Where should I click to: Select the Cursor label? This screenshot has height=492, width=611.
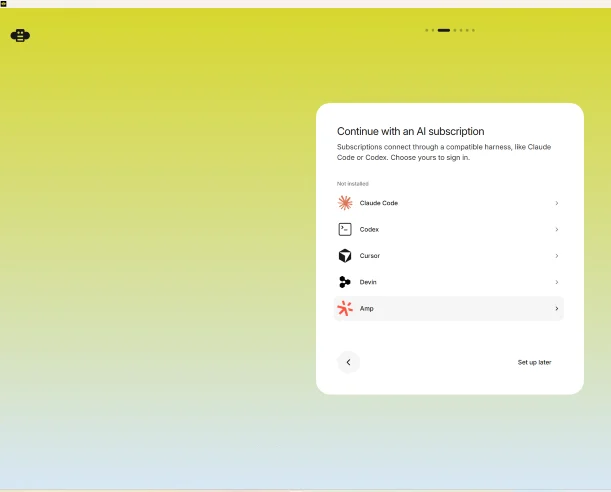coord(369,256)
